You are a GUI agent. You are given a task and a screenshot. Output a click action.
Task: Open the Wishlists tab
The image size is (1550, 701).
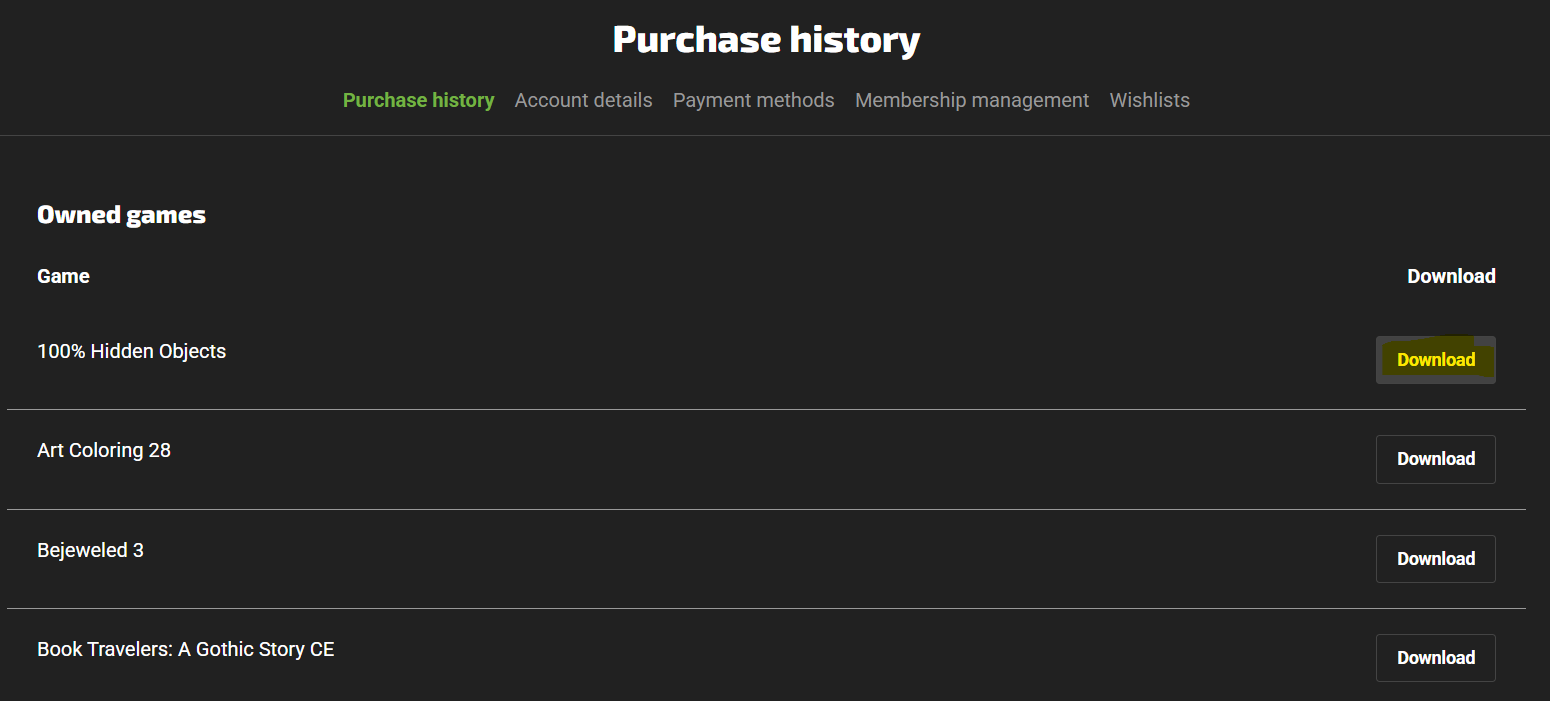click(x=1149, y=100)
